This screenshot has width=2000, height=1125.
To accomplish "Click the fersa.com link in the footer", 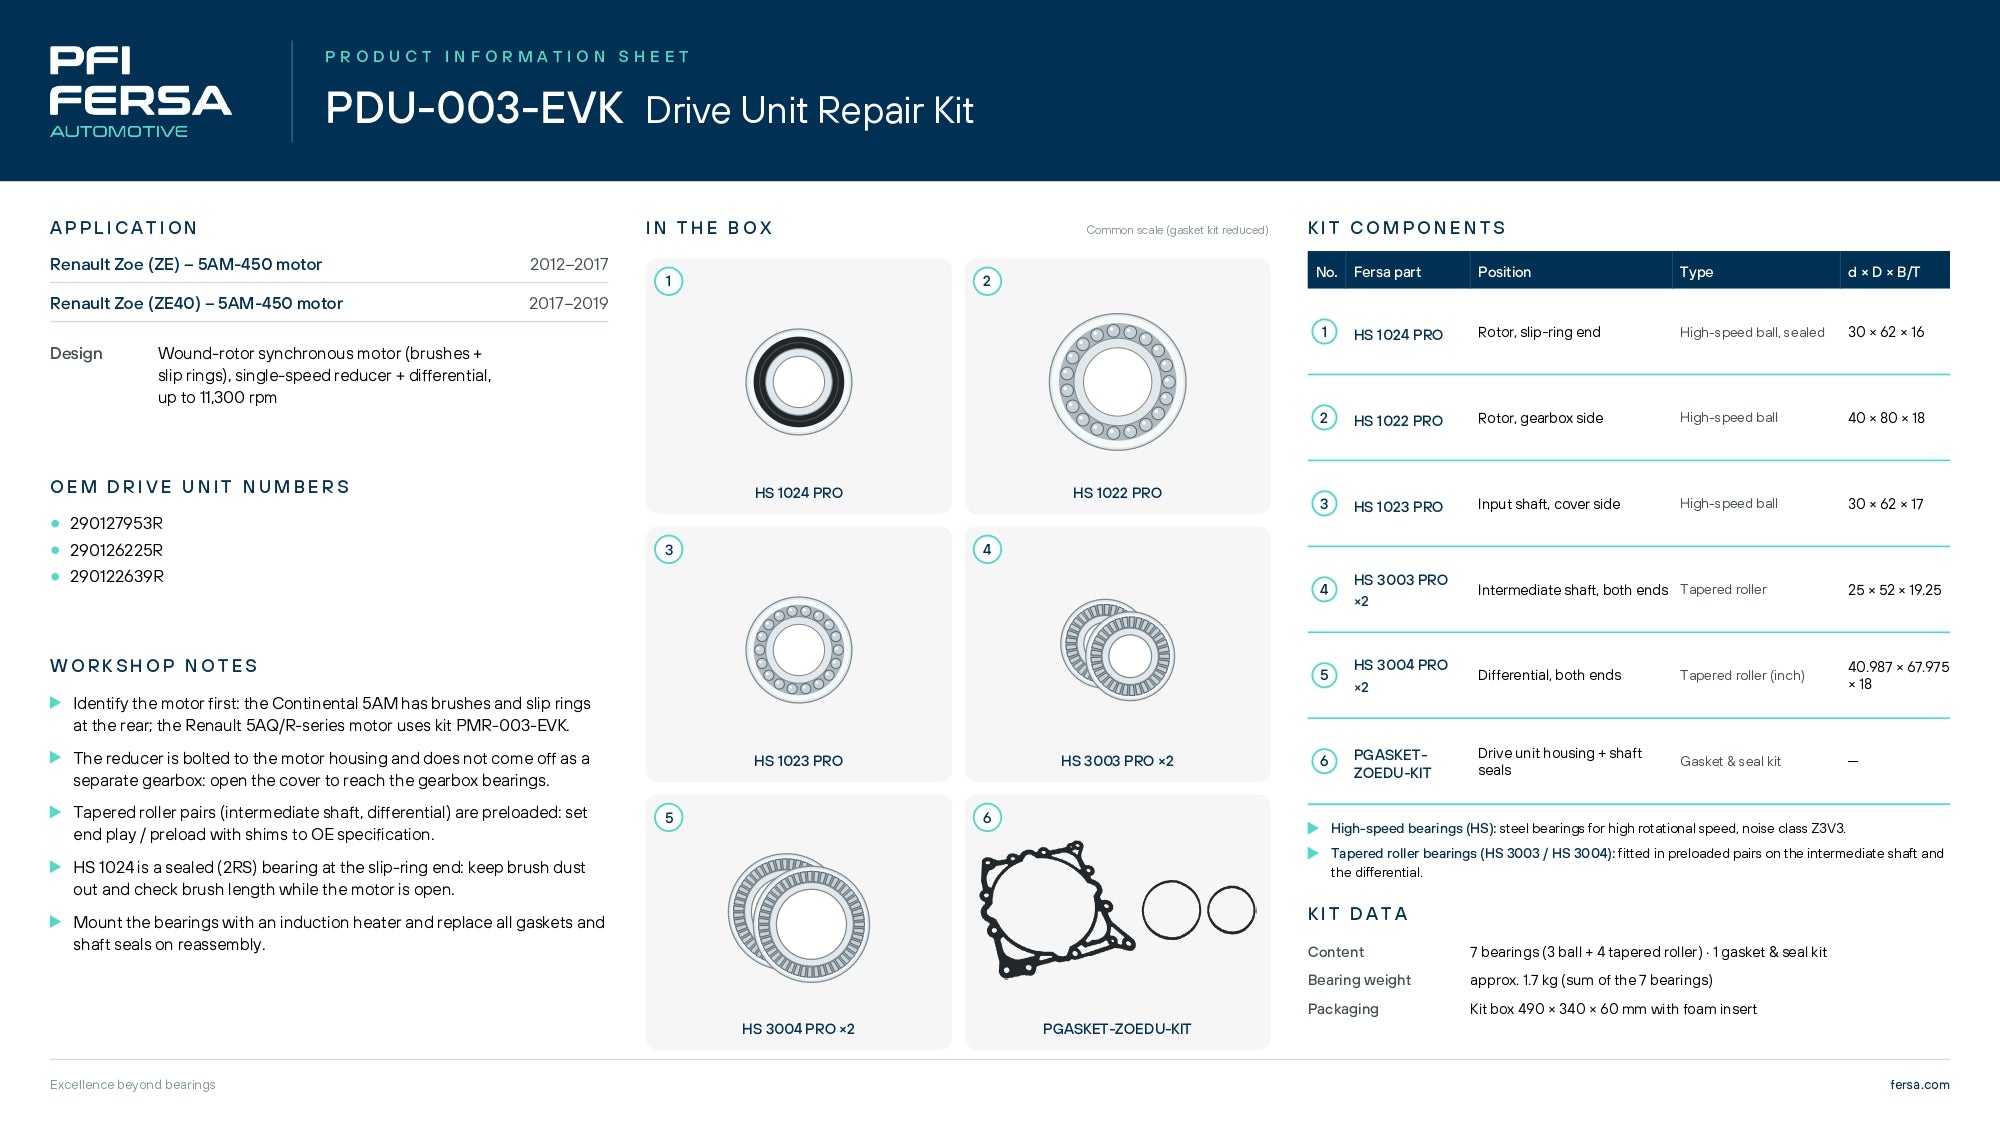I will pos(1919,1084).
